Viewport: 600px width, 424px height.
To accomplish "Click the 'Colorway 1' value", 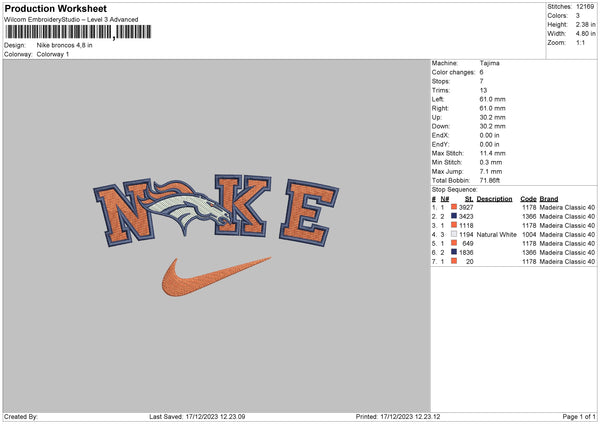I will point(53,54).
